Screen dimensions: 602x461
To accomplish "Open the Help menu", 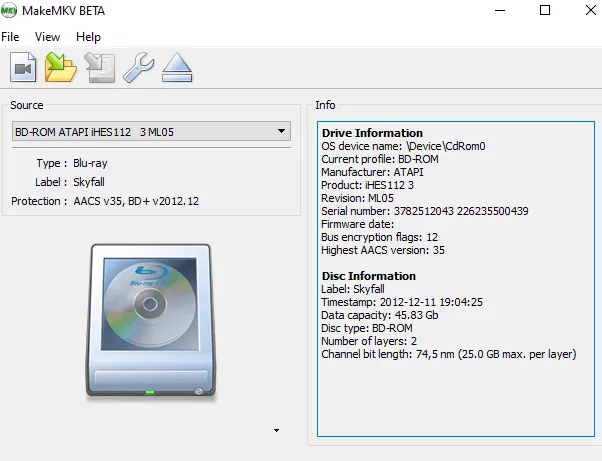I will pyautogui.click(x=88, y=37).
